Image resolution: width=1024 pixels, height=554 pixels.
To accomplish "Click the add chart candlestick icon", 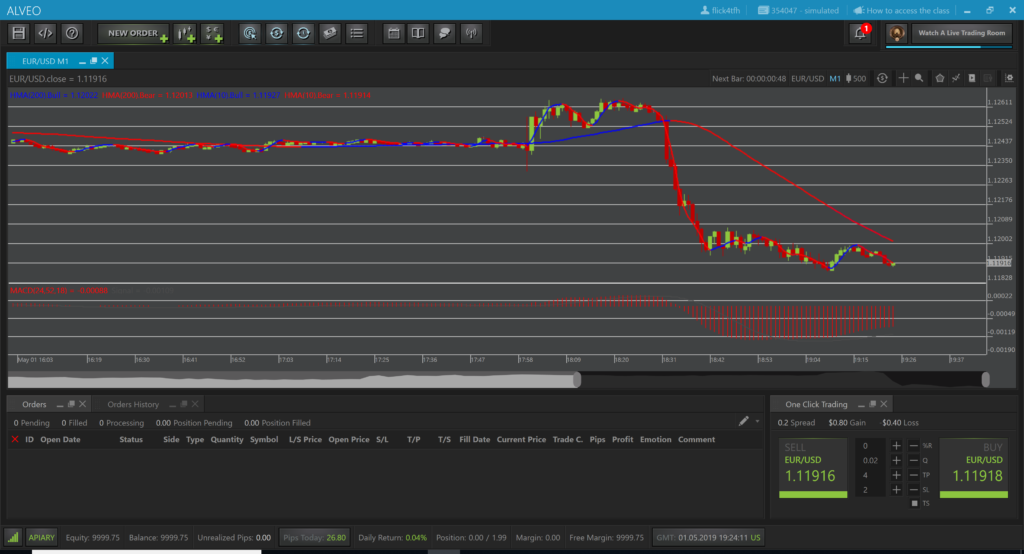I will [185, 33].
